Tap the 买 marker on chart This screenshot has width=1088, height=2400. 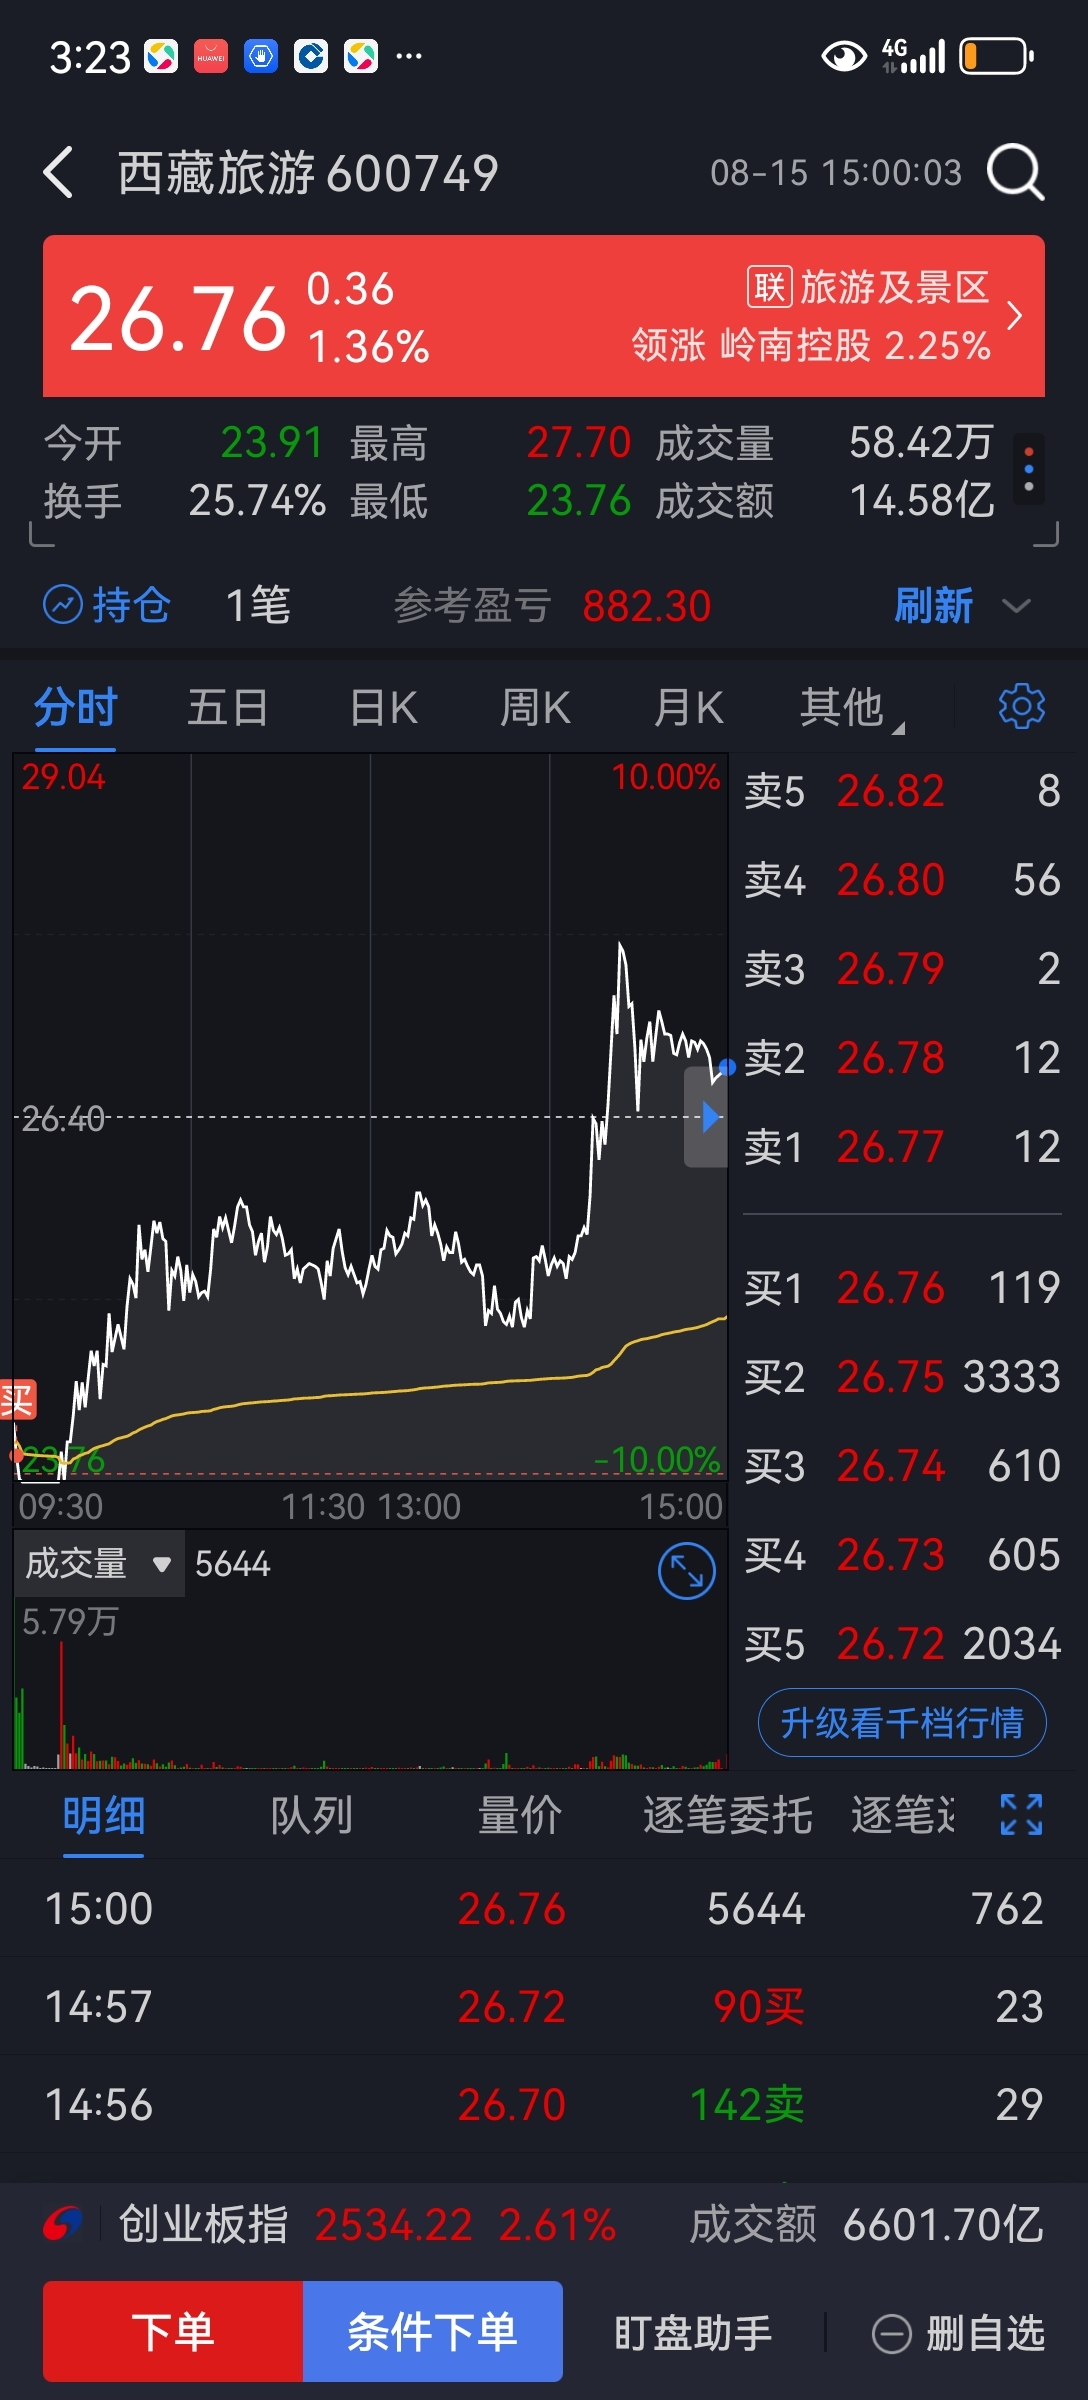point(18,1400)
